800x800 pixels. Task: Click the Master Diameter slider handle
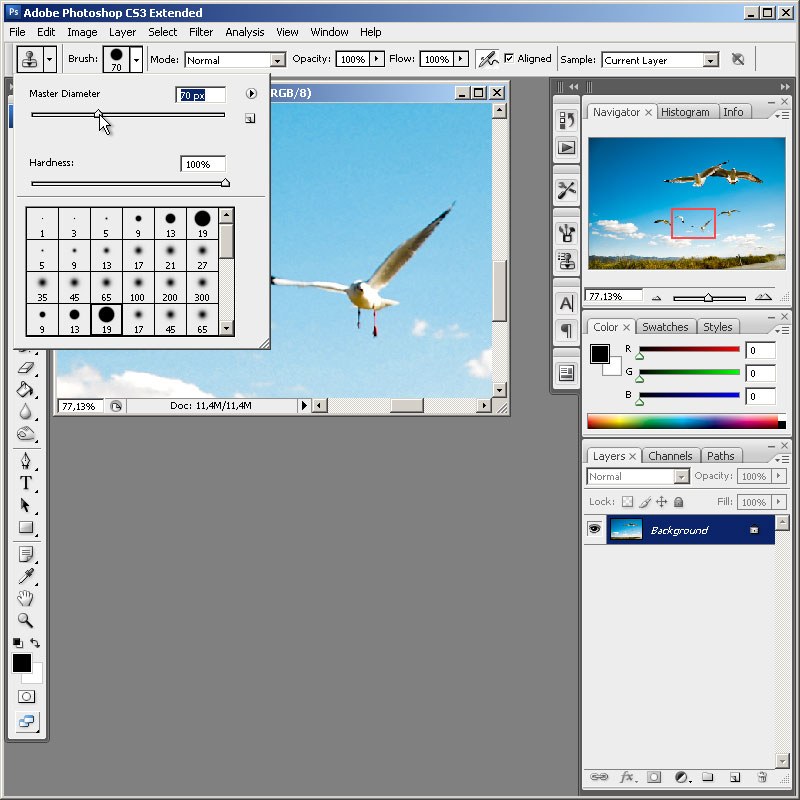click(98, 114)
